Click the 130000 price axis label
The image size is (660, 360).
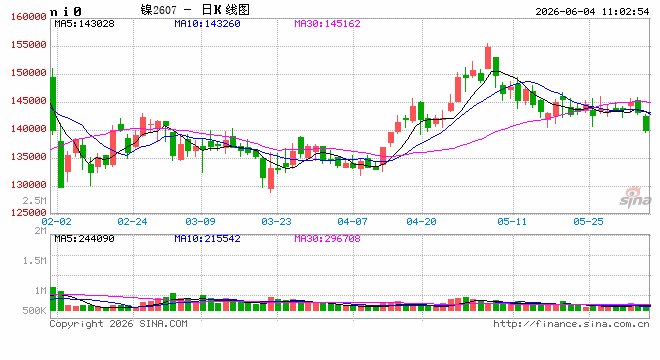click(28, 185)
